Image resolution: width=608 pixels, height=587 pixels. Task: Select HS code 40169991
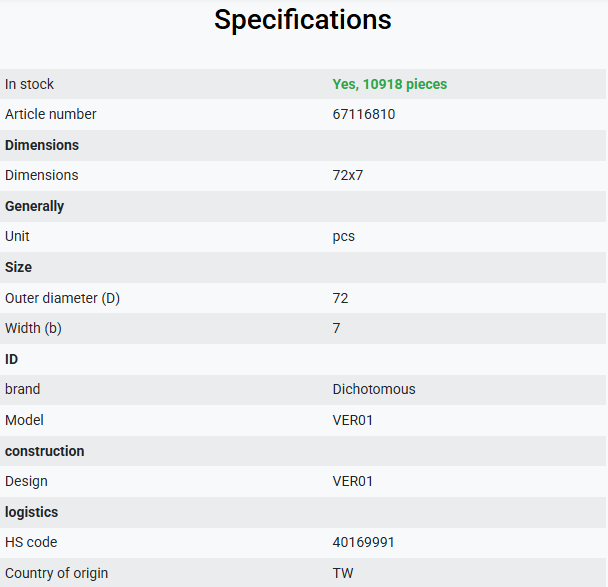(x=363, y=542)
